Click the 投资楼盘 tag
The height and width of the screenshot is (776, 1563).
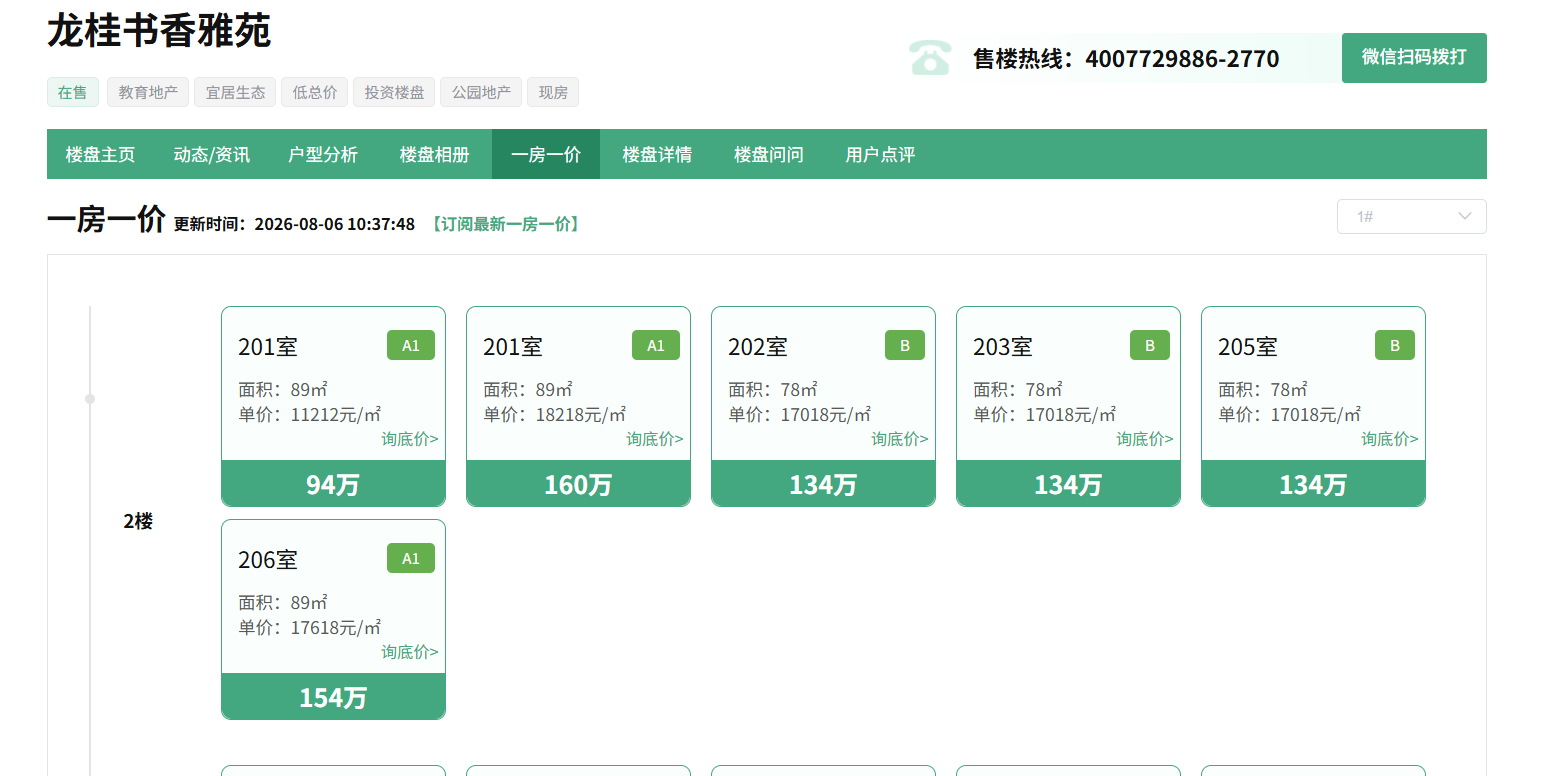(x=394, y=92)
